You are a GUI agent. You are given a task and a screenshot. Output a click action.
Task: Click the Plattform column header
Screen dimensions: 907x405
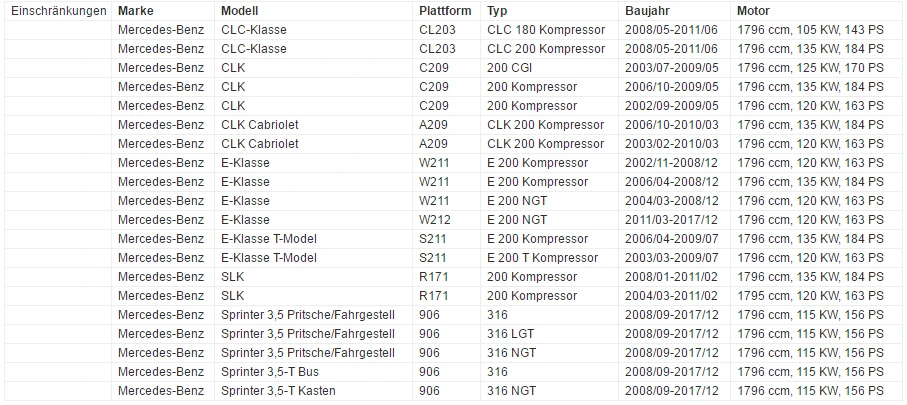click(447, 11)
